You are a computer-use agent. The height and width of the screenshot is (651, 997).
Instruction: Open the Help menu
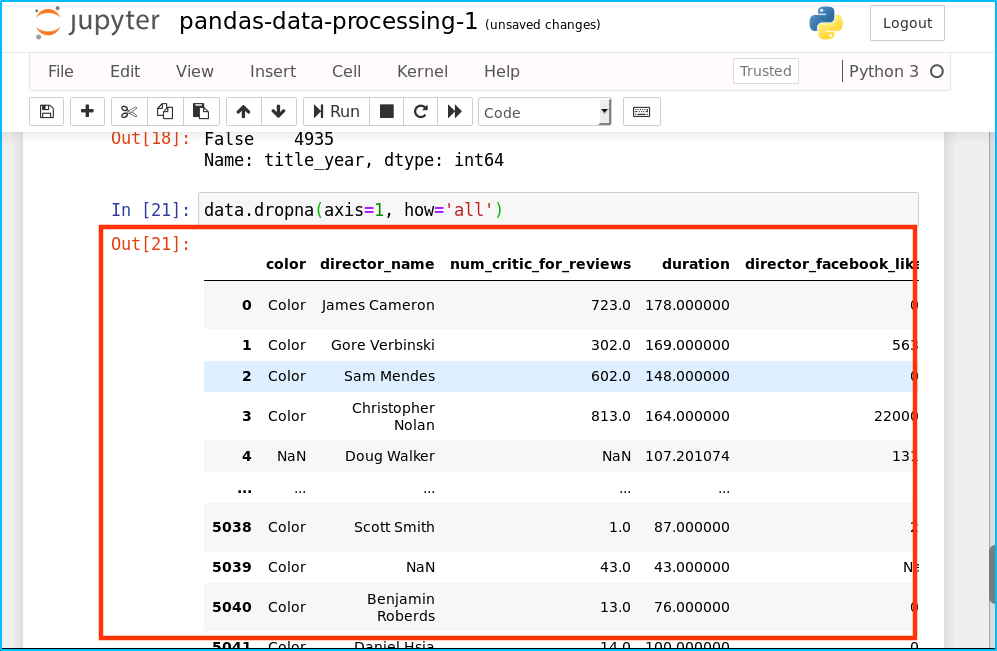[x=502, y=71]
